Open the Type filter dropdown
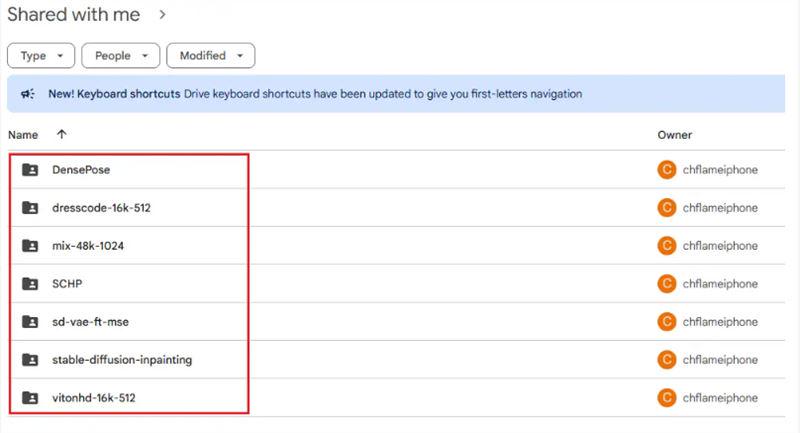This screenshot has height=433, width=800. [x=41, y=56]
